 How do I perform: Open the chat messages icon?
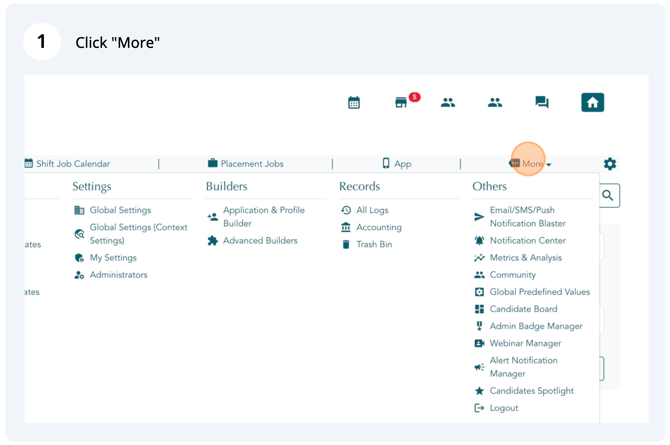542,102
